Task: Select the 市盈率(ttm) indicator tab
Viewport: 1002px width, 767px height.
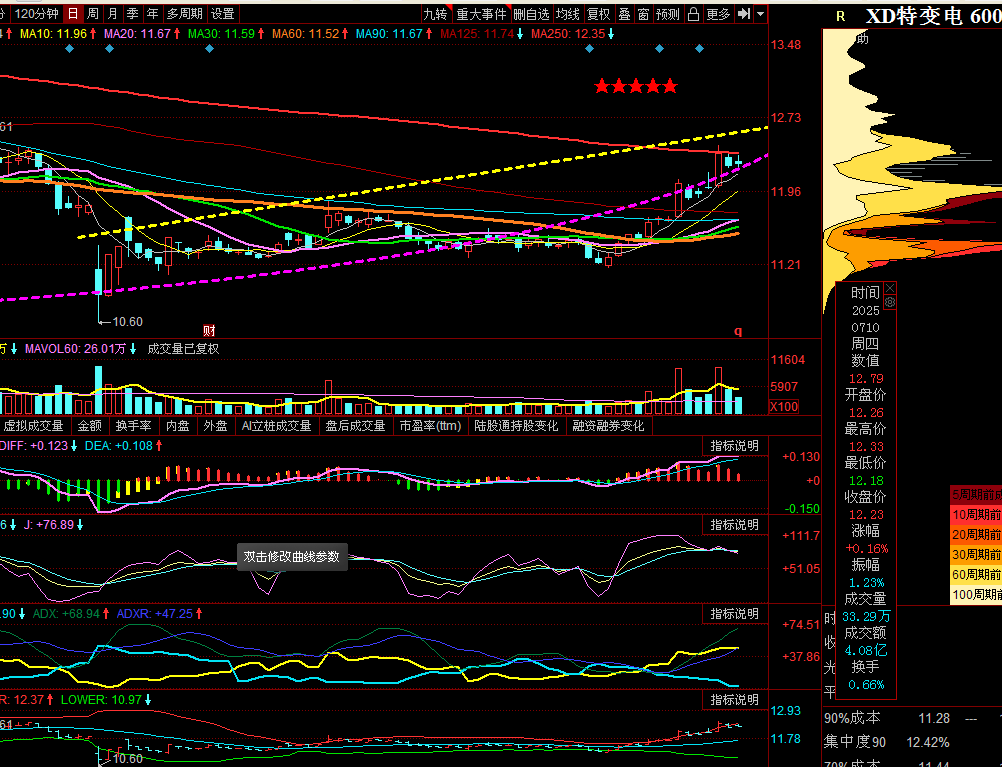Action: point(430,426)
